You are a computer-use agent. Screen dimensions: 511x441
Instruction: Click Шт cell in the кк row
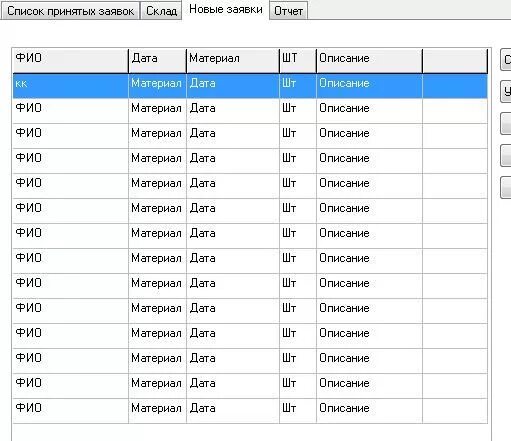298,86
